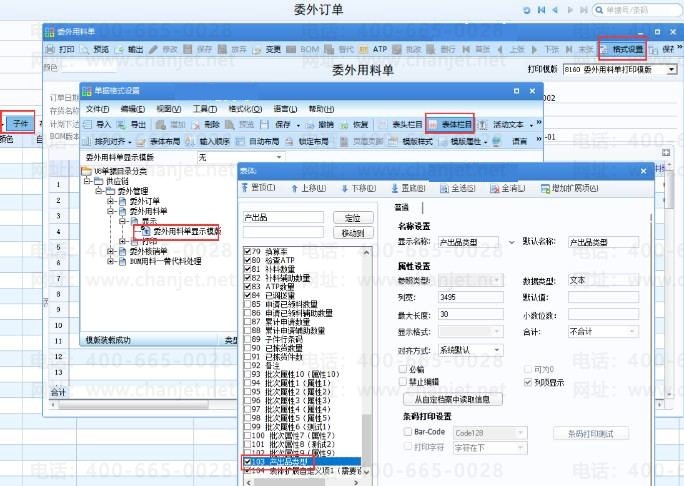
Task: Click the 显示名称 input field
Action: point(468,242)
